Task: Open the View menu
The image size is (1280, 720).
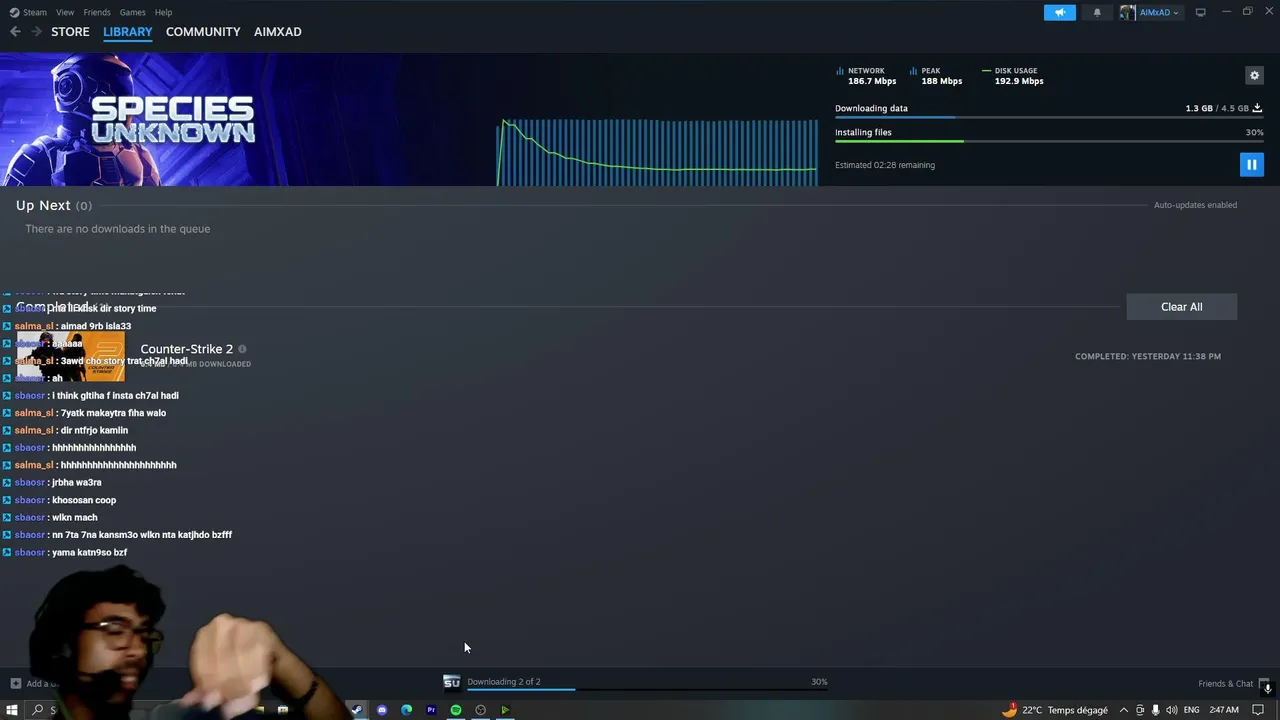Action: click(x=65, y=12)
